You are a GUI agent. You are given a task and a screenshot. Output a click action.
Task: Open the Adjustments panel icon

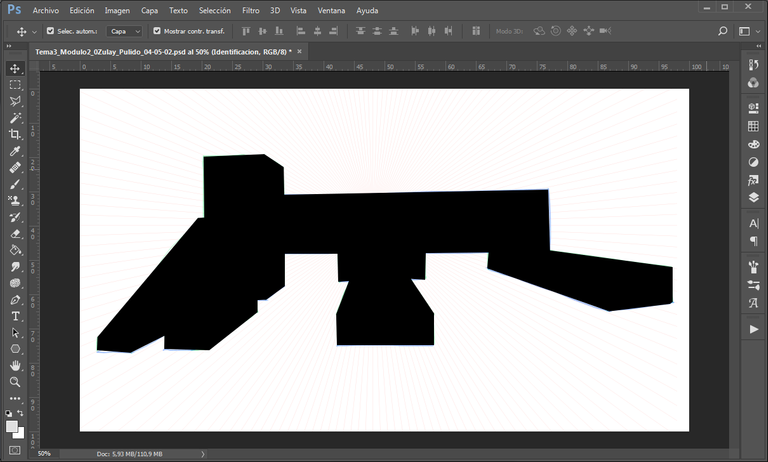[753, 162]
